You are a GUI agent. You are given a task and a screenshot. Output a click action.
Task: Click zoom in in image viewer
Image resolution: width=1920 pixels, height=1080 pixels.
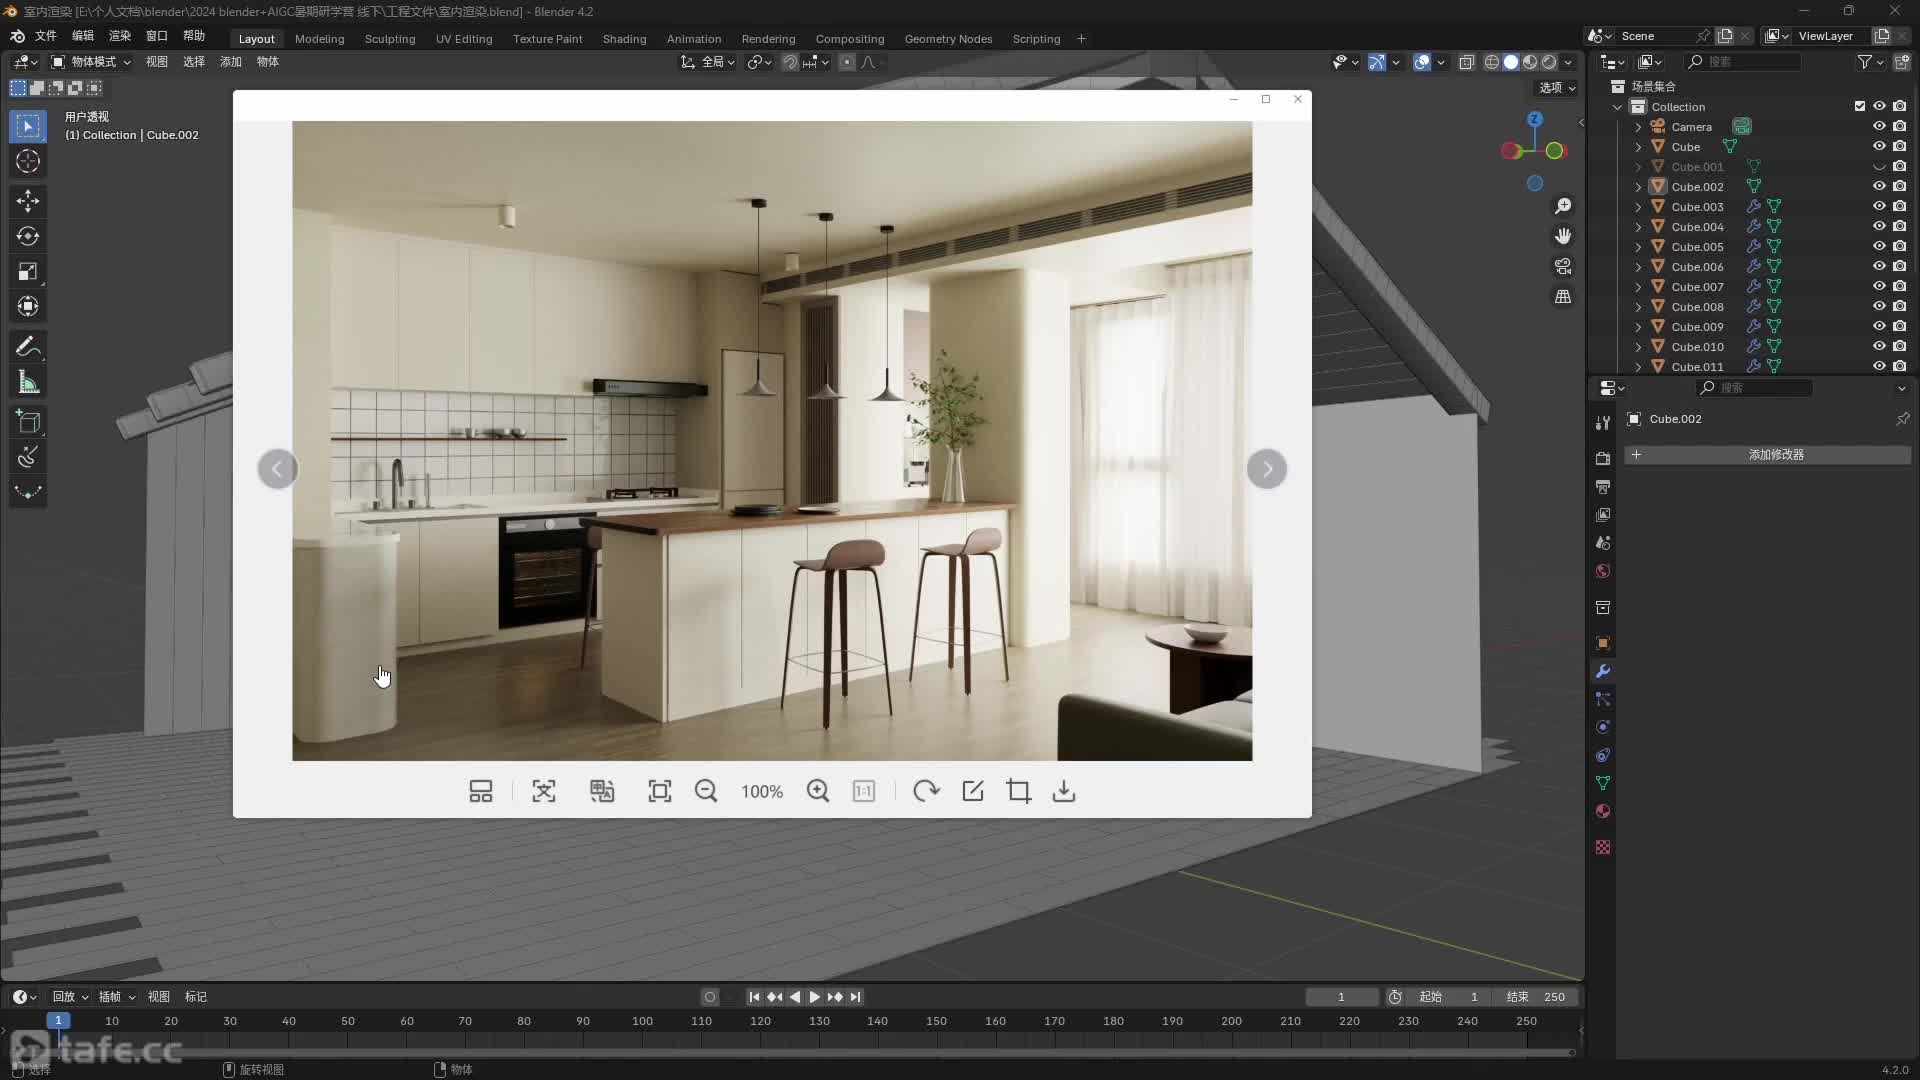(818, 791)
